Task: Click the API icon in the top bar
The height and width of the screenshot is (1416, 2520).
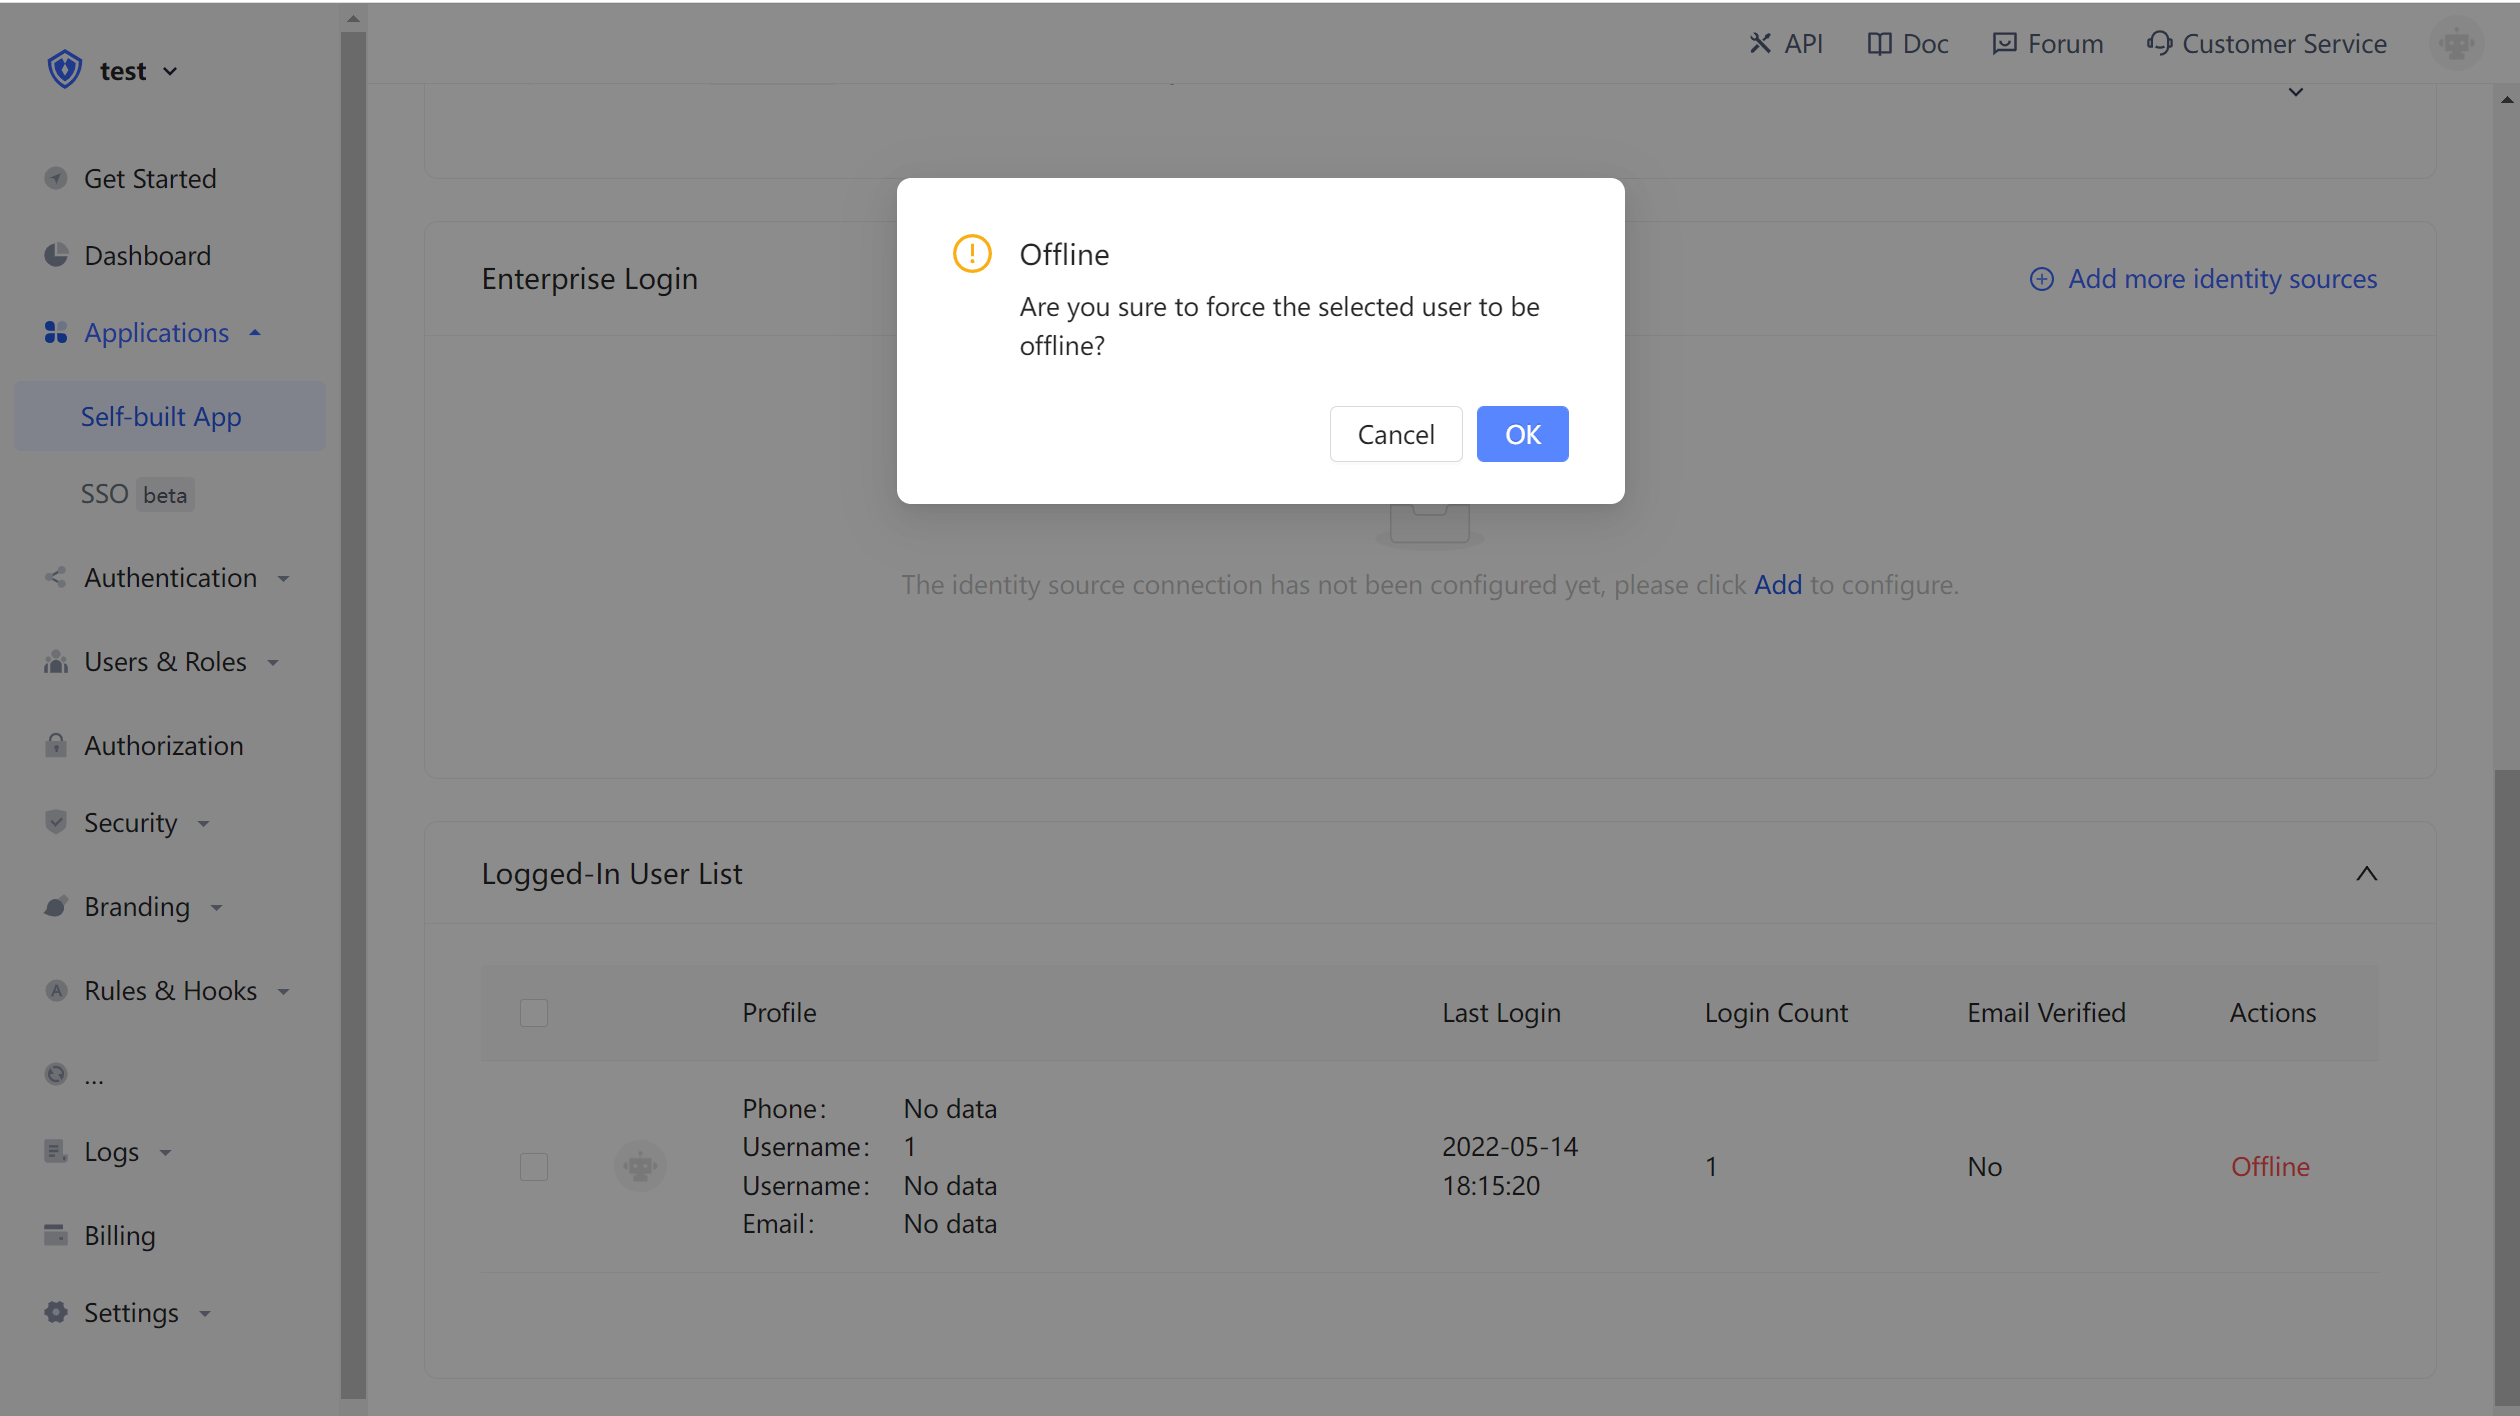Action: pyautogui.click(x=1760, y=43)
